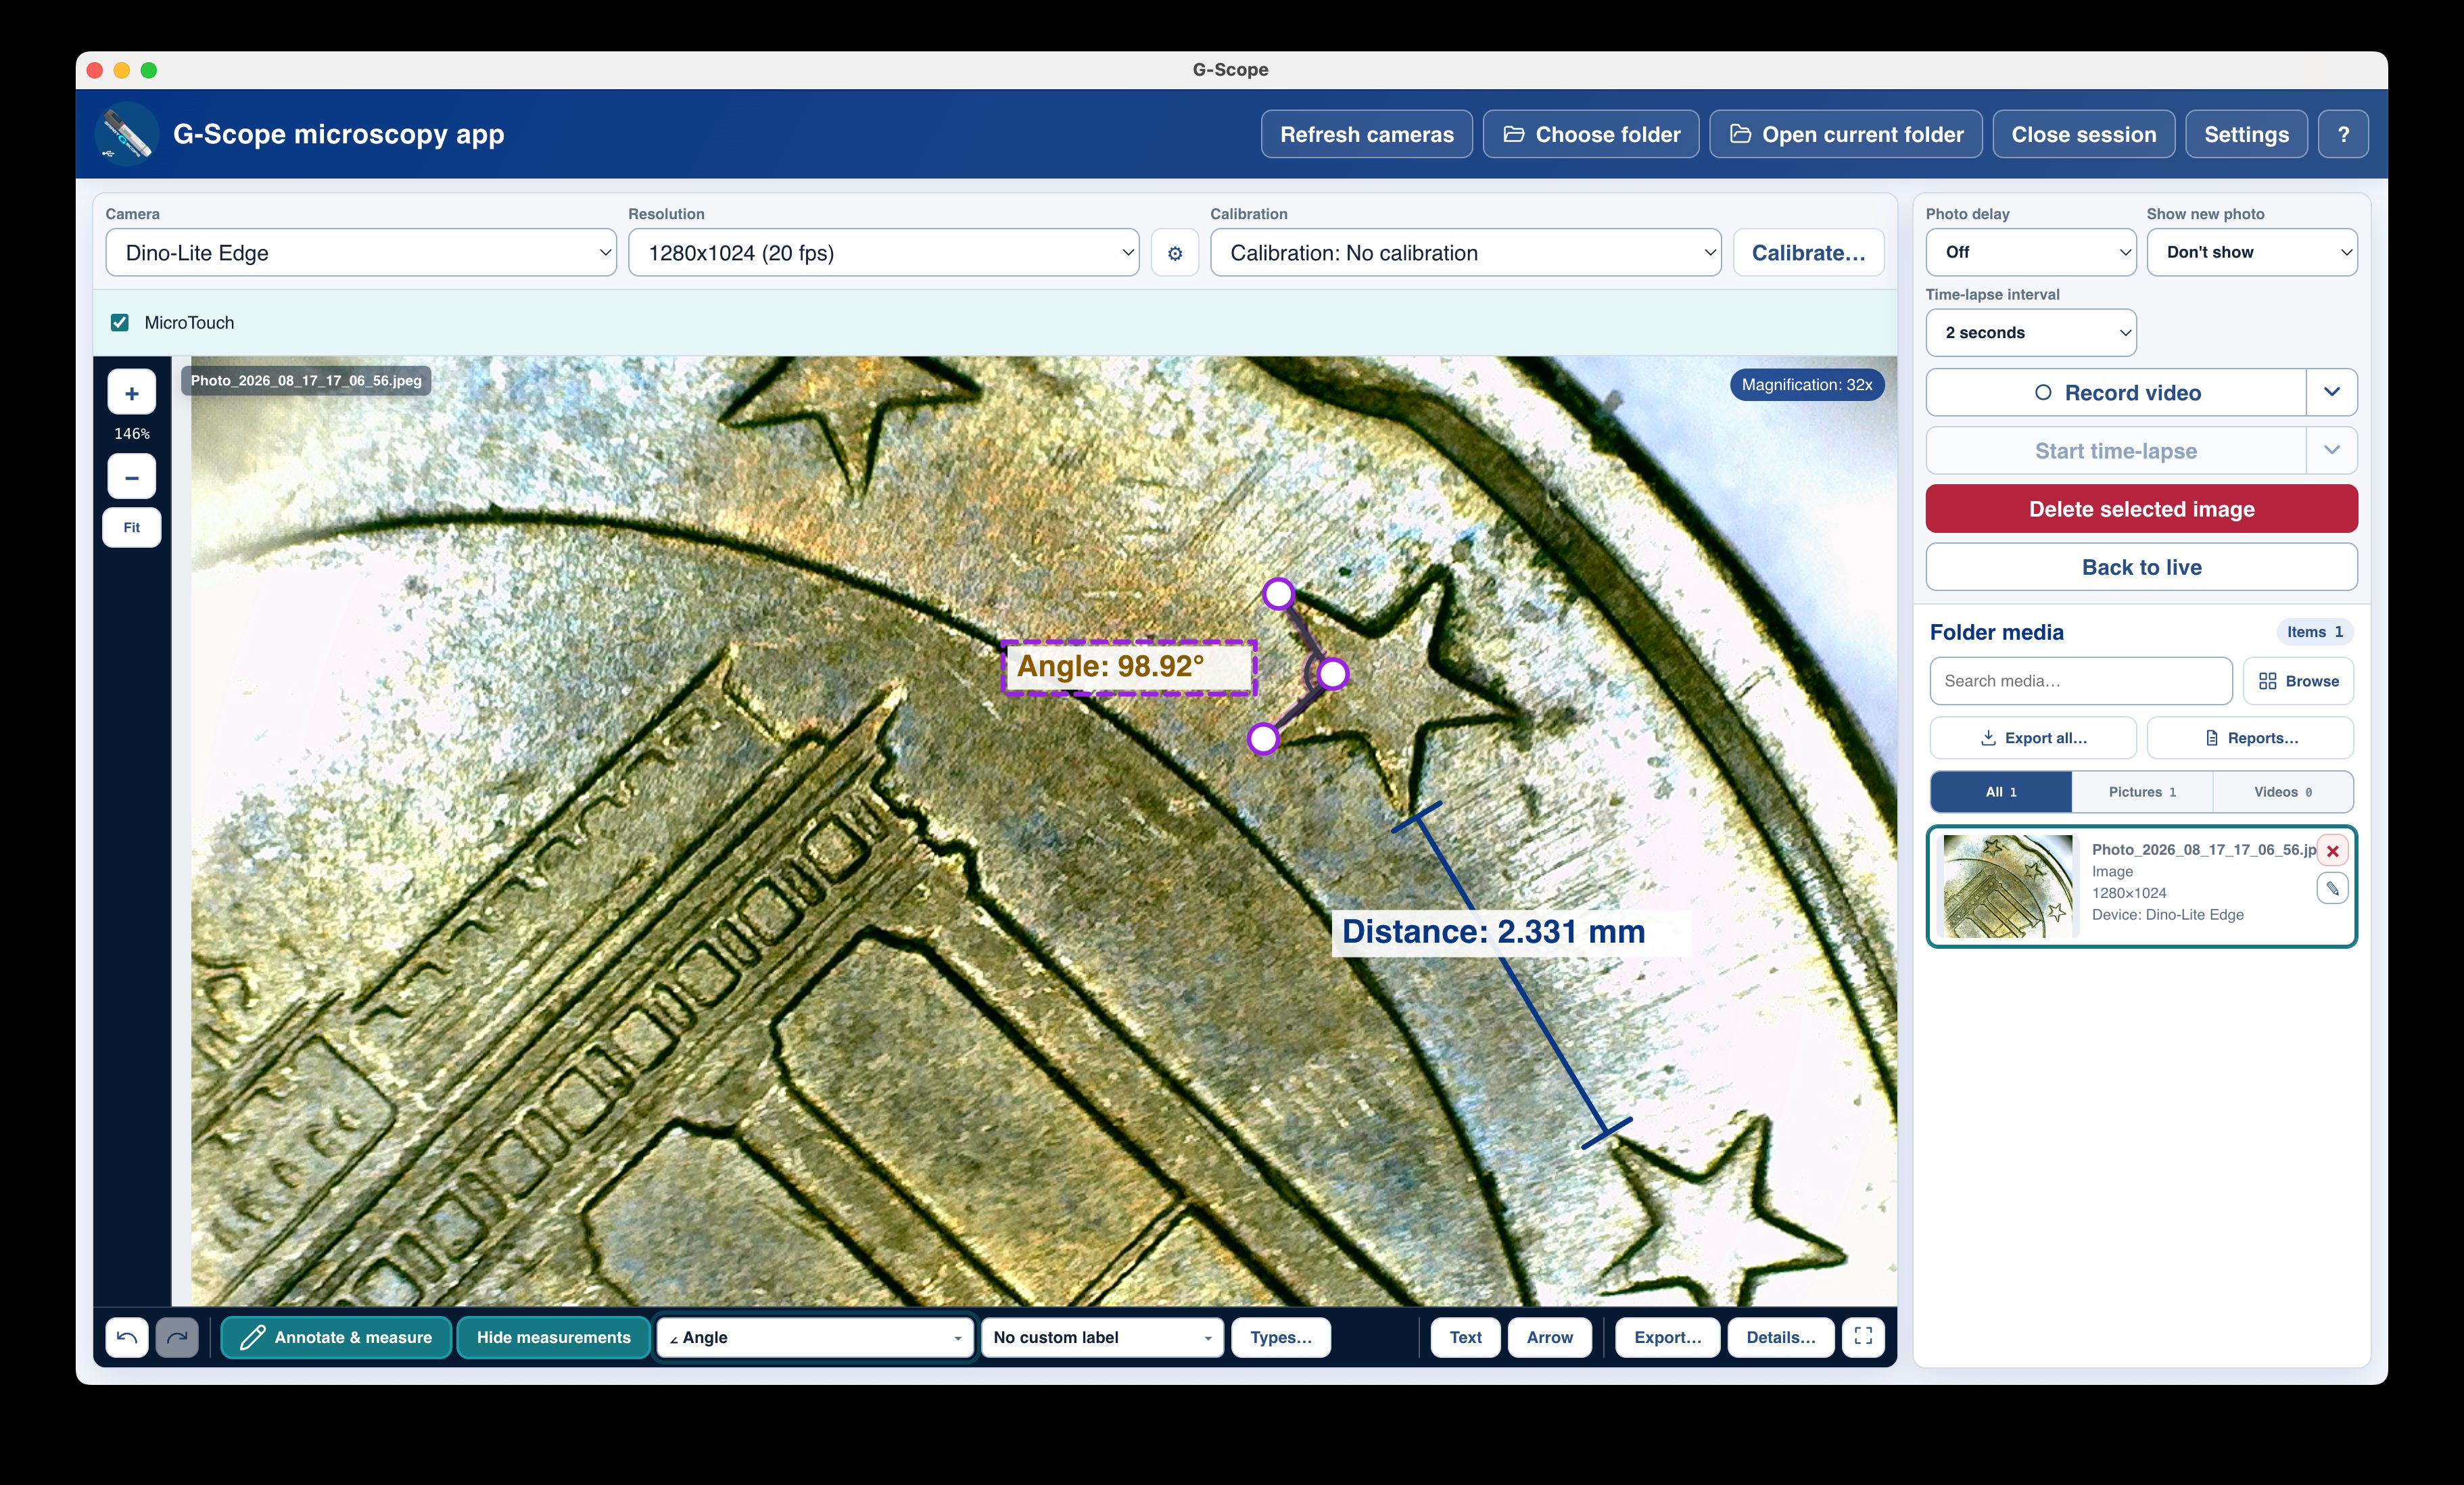
Task: Expand Start time-lapse options chevron
Action: click(2332, 450)
